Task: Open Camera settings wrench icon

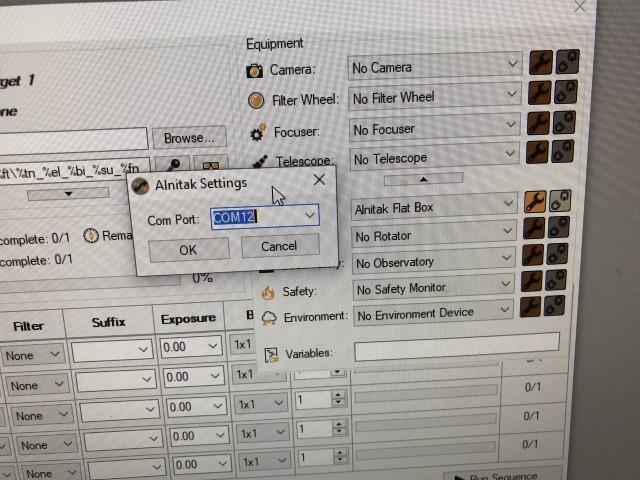Action: [x=541, y=62]
